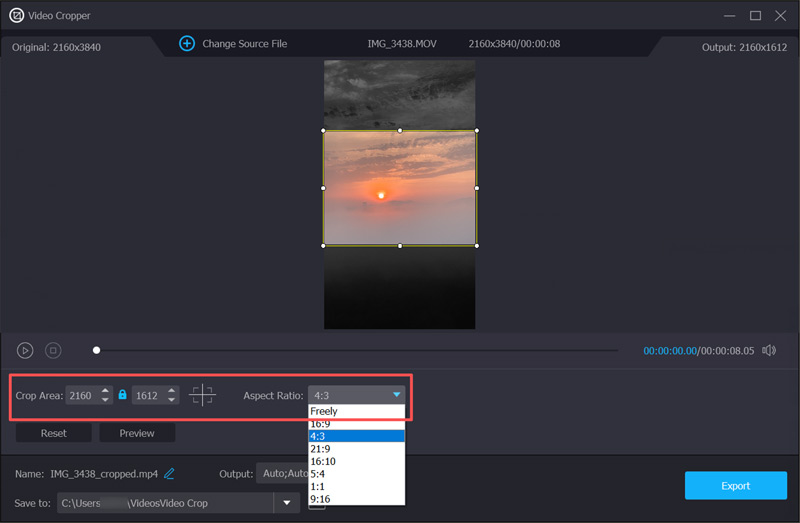Click the Original: 2160x3840 label

56,47
